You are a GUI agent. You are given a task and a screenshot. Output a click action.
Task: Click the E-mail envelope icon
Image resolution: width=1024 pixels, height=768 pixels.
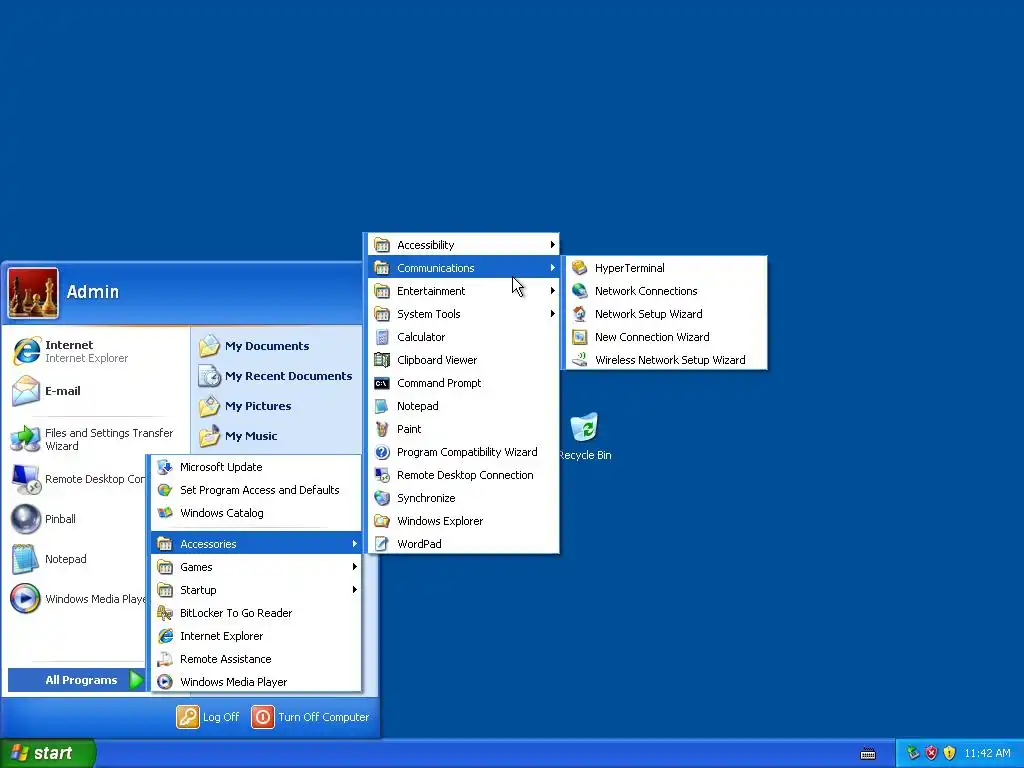(x=26, y=391)
